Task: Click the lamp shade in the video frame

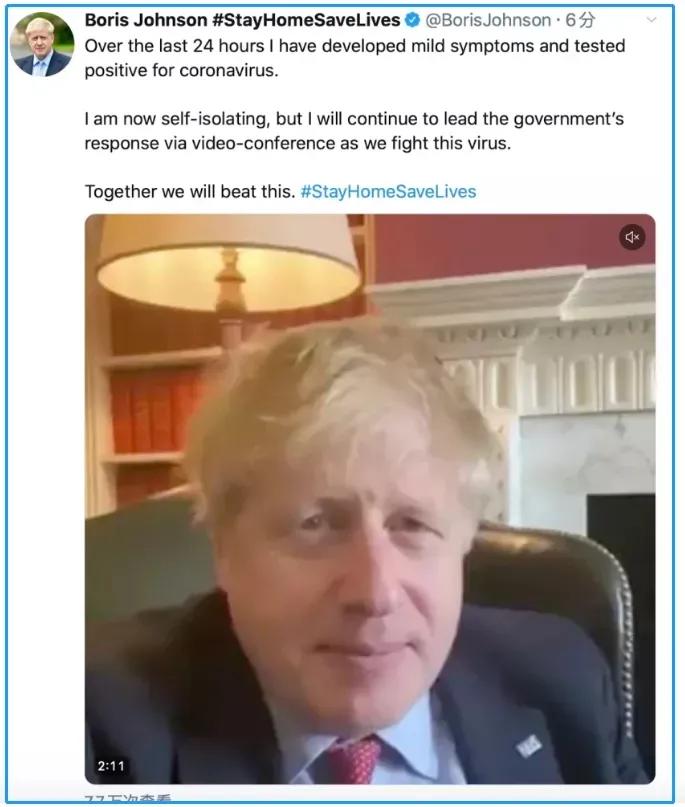Action: 228,263
